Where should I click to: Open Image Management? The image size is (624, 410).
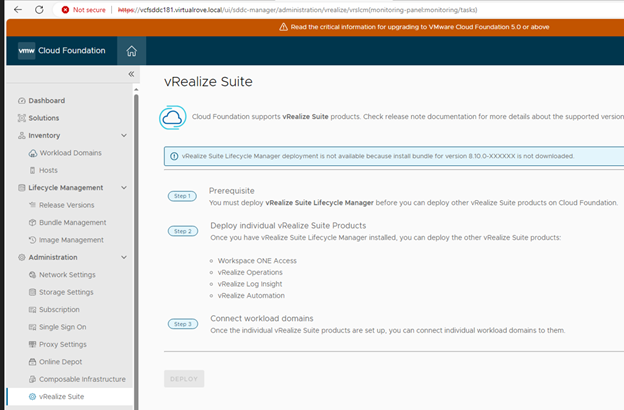point(71,240)
